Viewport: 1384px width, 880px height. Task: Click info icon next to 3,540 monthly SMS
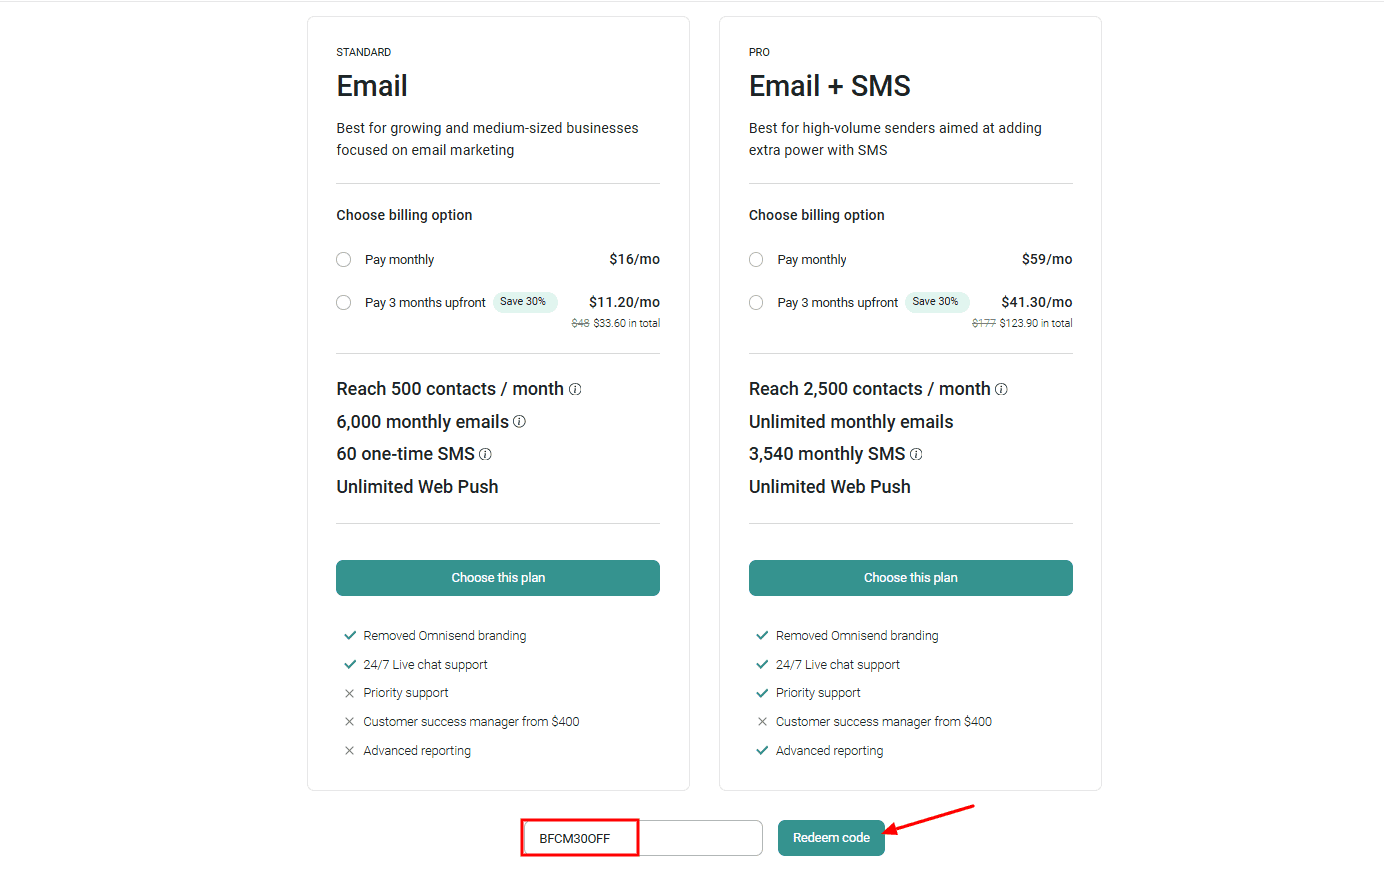pos(916,454)
